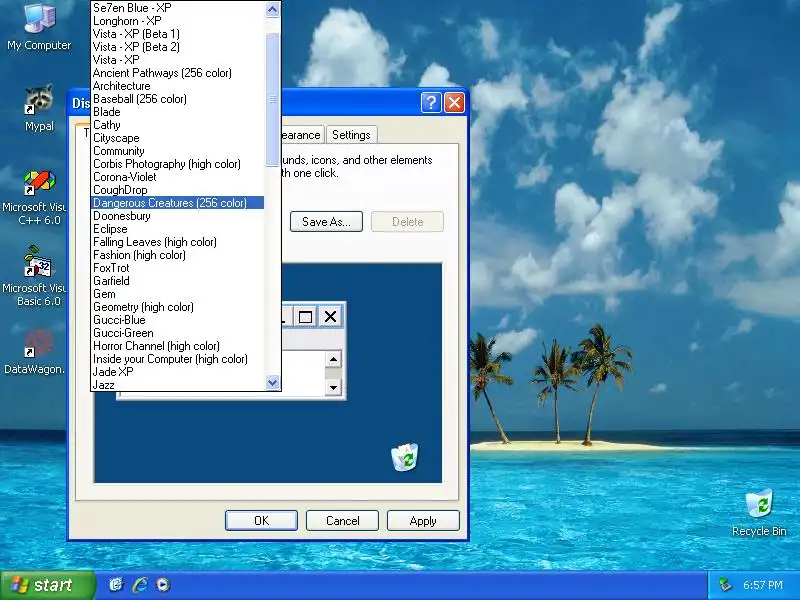Viewport: 800px width, 600px height.
Task: Select Geometry (high color) theme
Action: (x=178, y=307)
